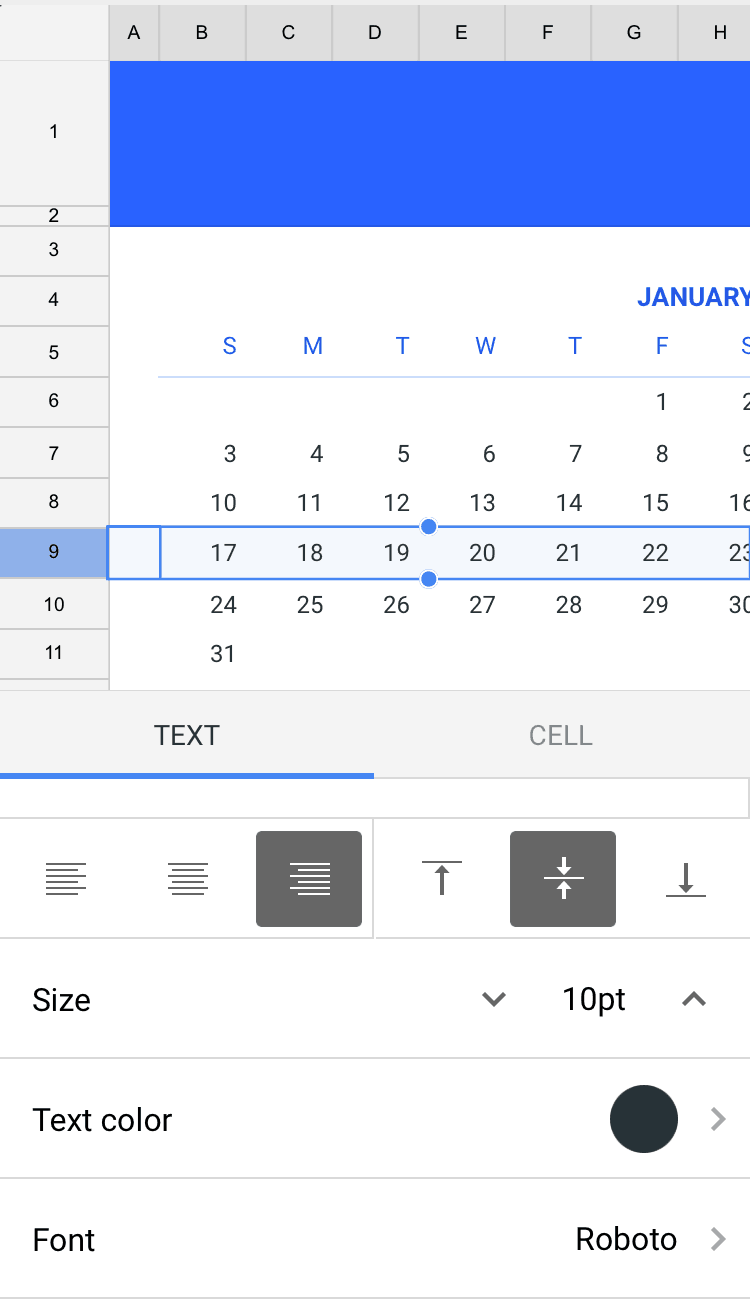Toggle the middle vertical alignment button
Screen dimensions: 750x1299
click(x=563, y=879)
